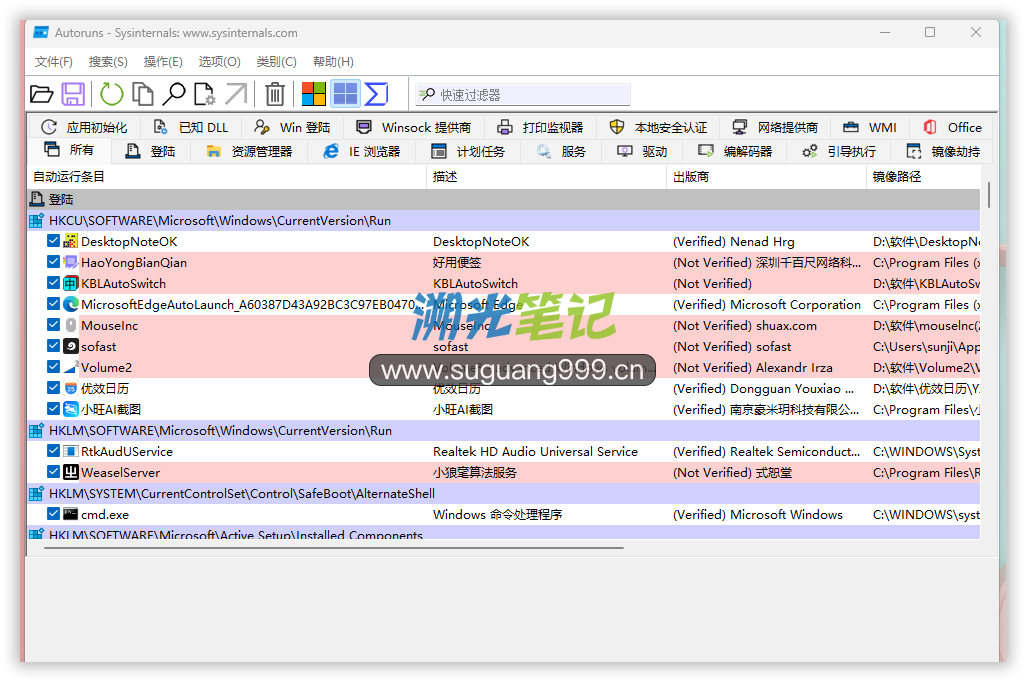
Task: Switch to the WMI tab
Action: (870, 127)
